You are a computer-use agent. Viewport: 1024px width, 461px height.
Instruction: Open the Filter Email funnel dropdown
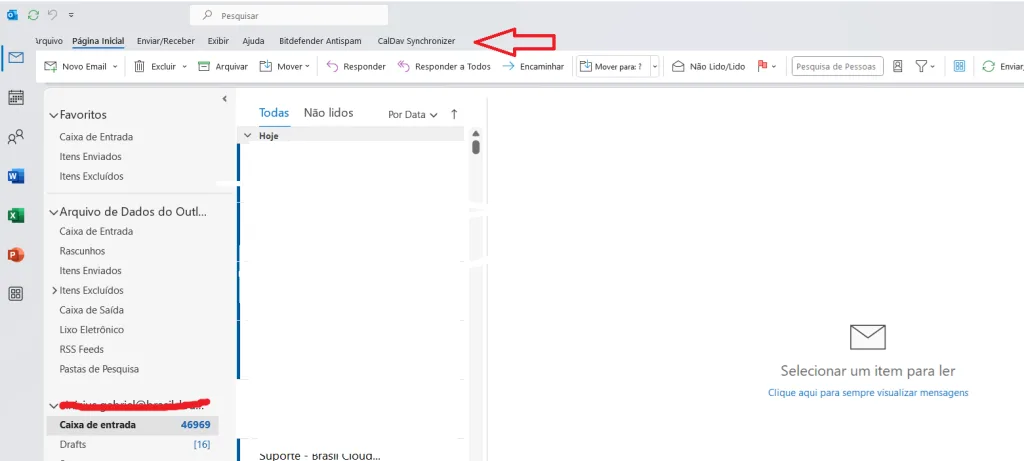pyautogui.click(x=925, y=66)
